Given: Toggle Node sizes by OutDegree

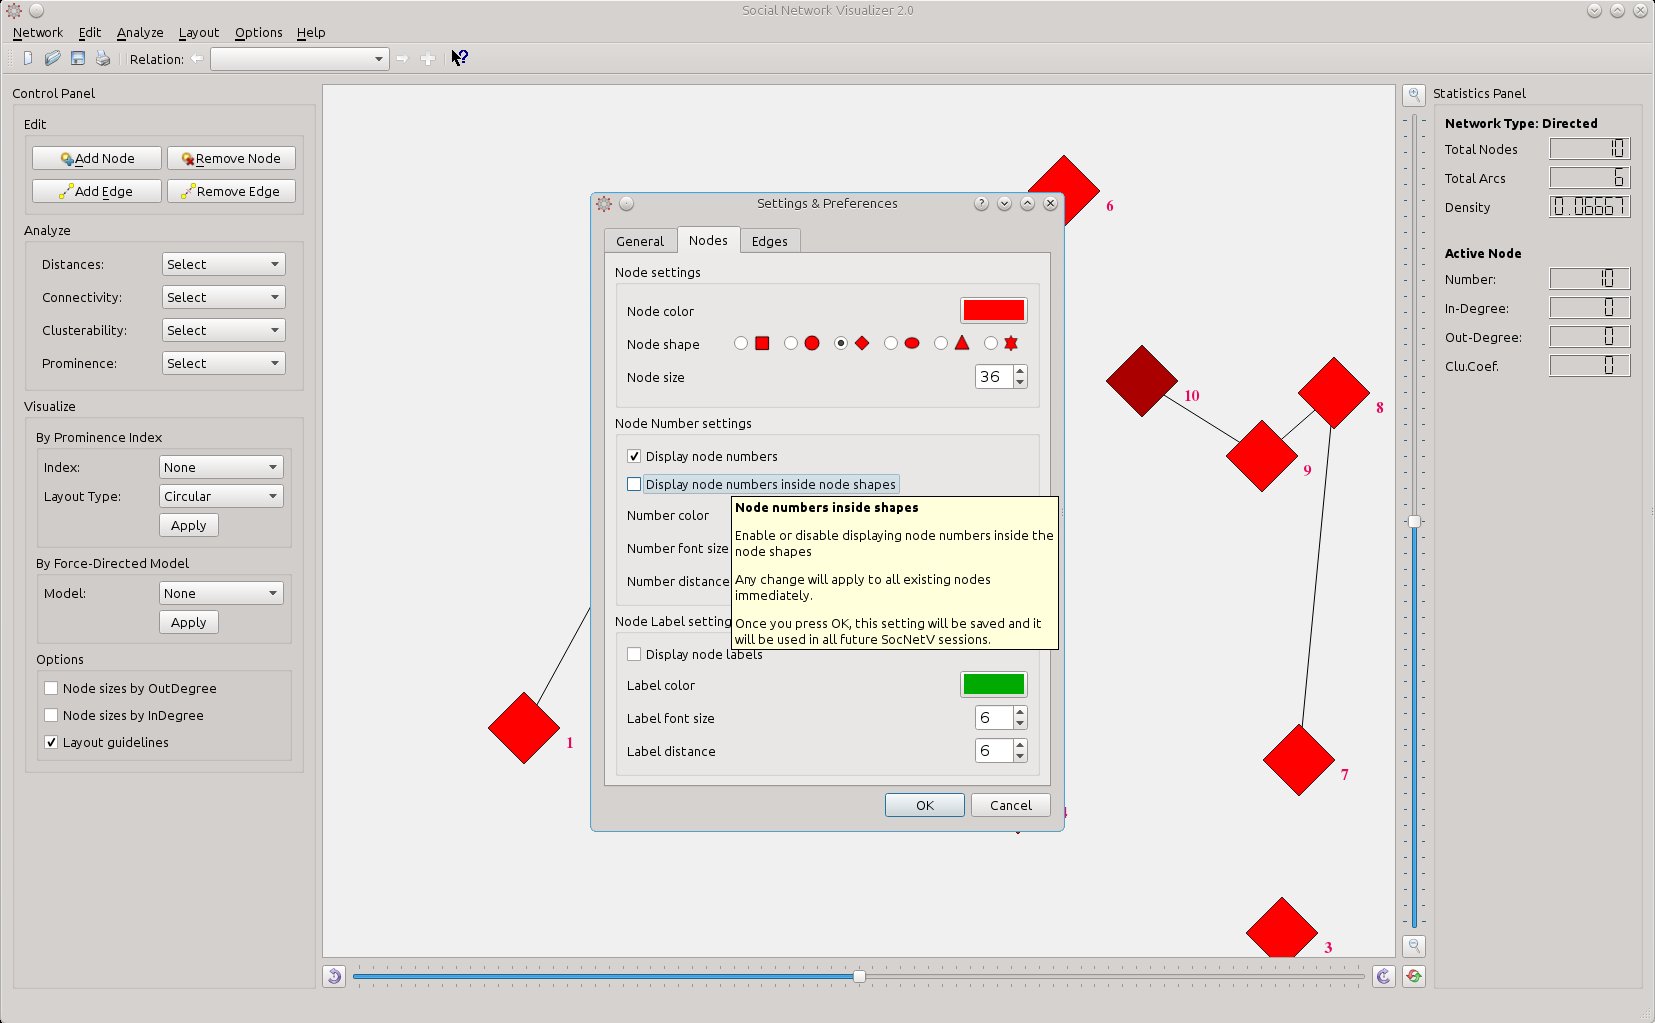Looking at the screenshot, I should [x=51, y=688].
